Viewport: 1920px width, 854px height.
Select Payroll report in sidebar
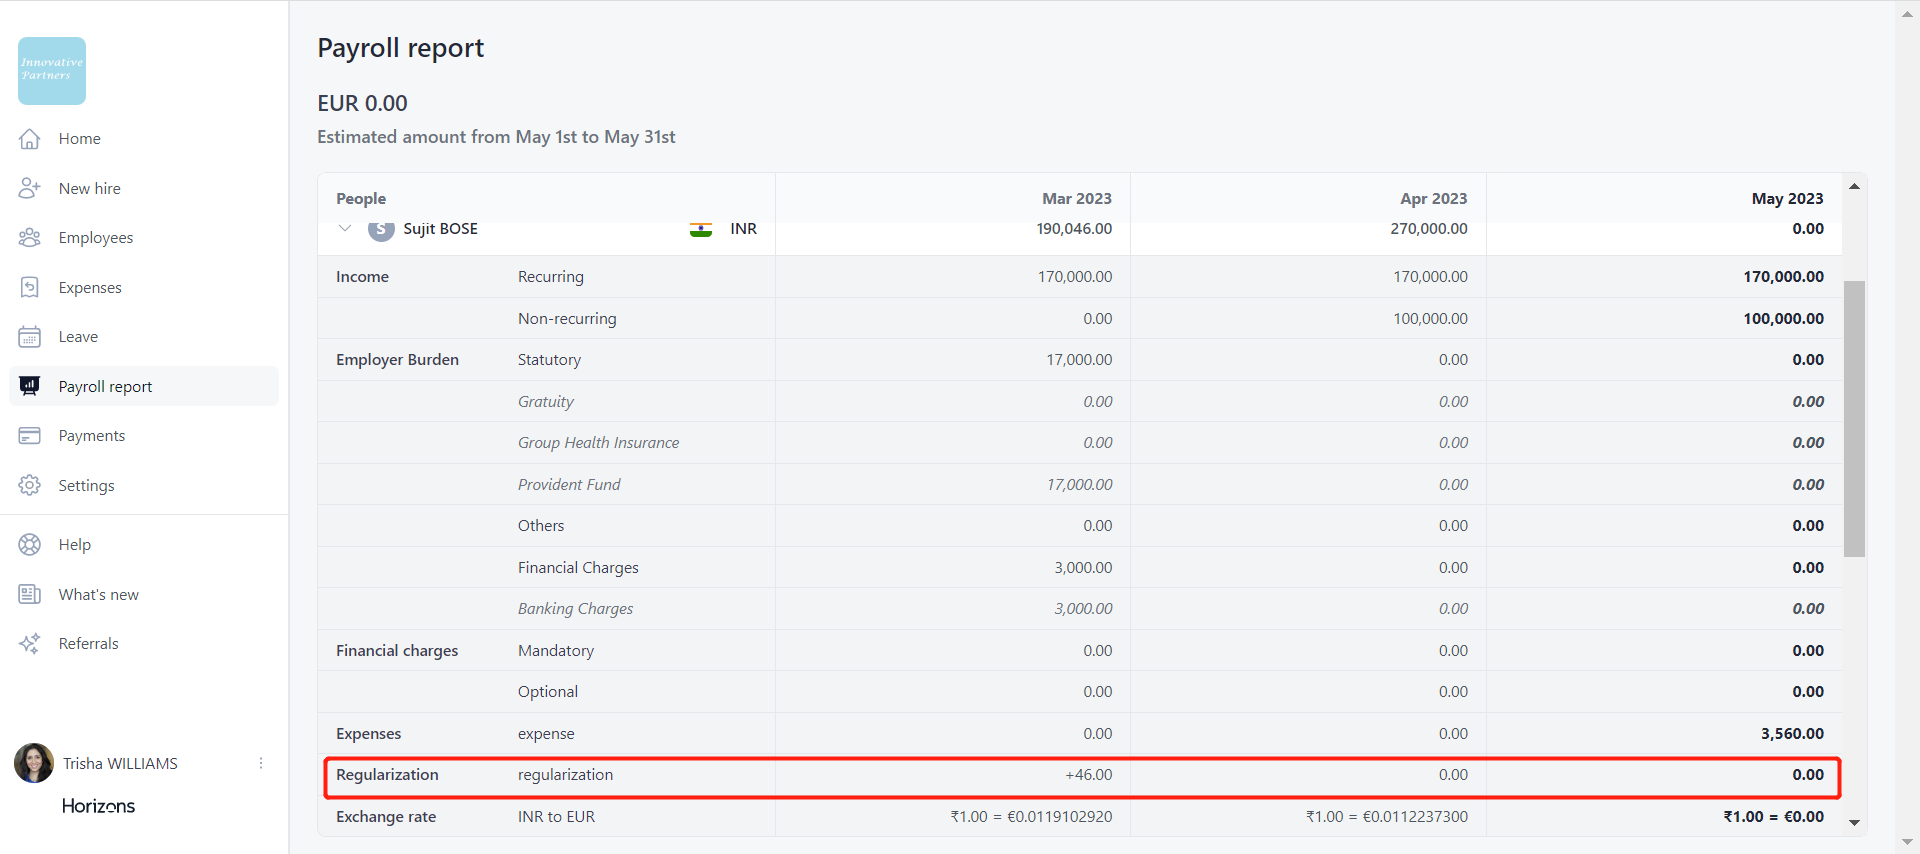pos(105,387)
